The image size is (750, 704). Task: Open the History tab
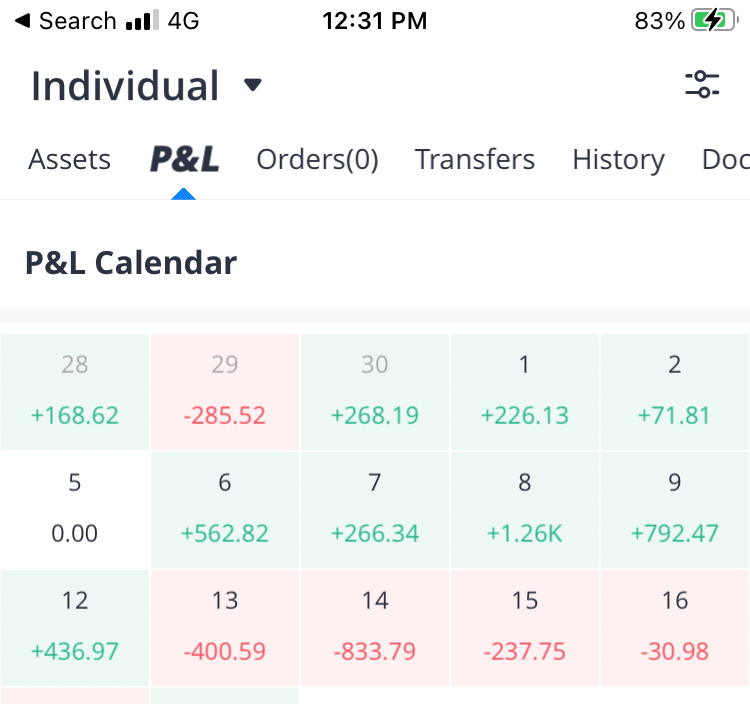618,160
